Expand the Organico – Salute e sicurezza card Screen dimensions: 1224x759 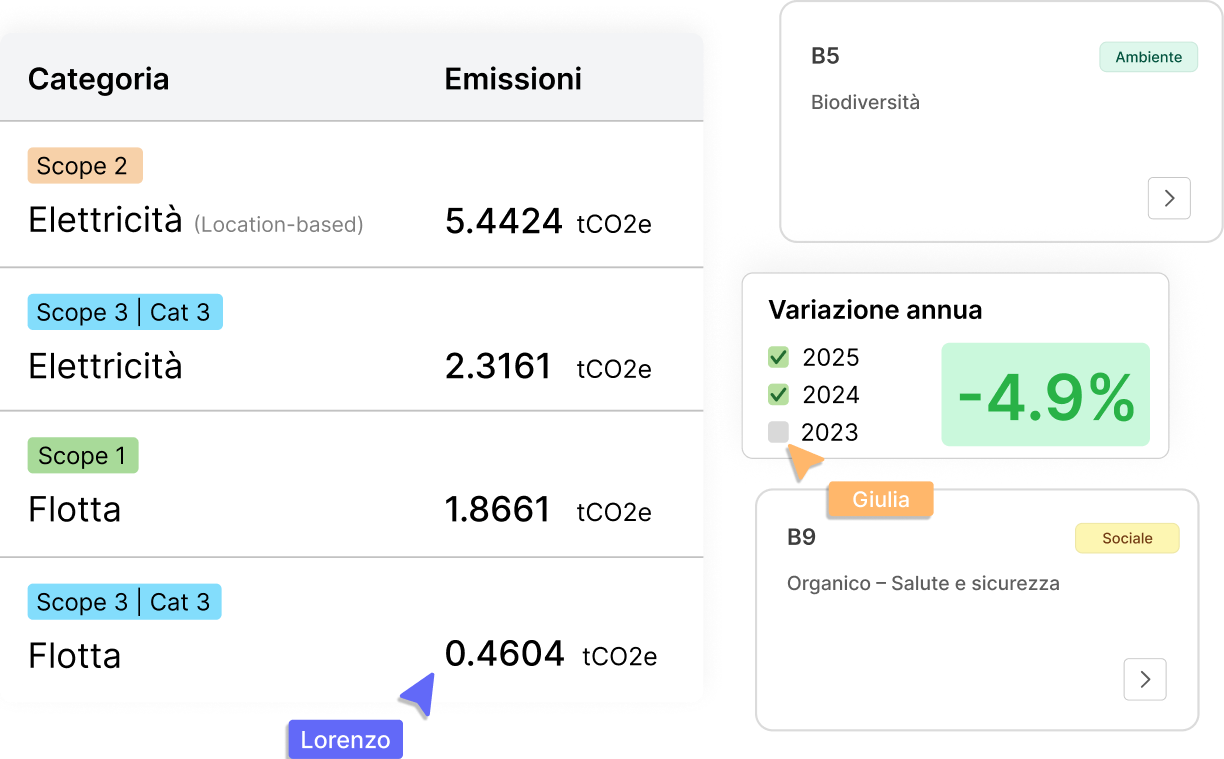pyautogui.click(x=1145, y=679)
